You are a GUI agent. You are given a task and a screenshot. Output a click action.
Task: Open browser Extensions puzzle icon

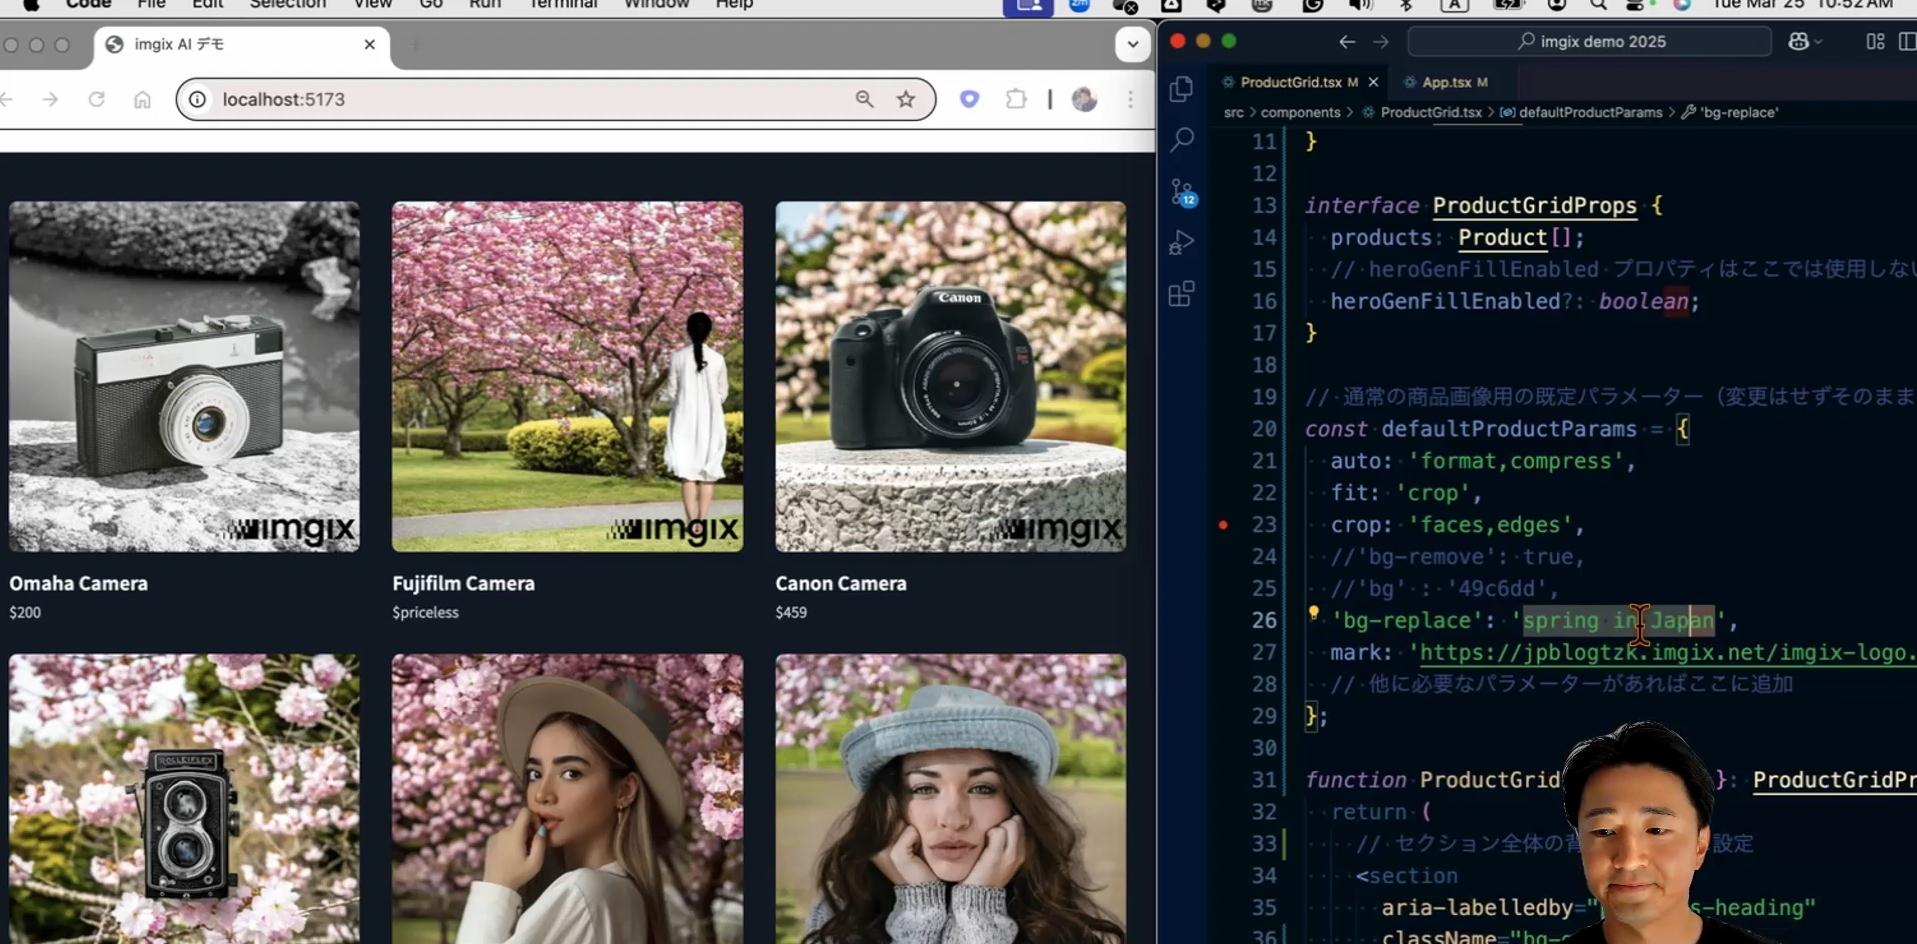tap(1016, 98)
